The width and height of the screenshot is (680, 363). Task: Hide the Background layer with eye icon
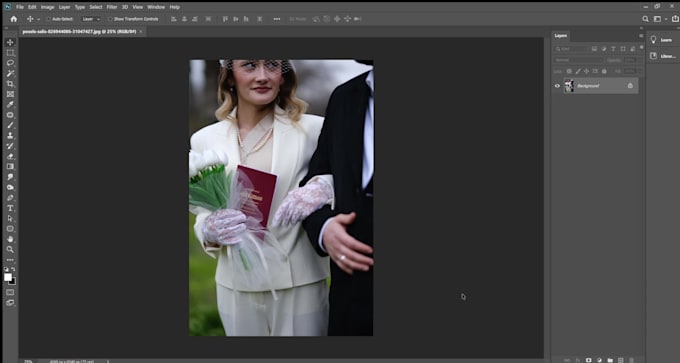pos(557,86)
